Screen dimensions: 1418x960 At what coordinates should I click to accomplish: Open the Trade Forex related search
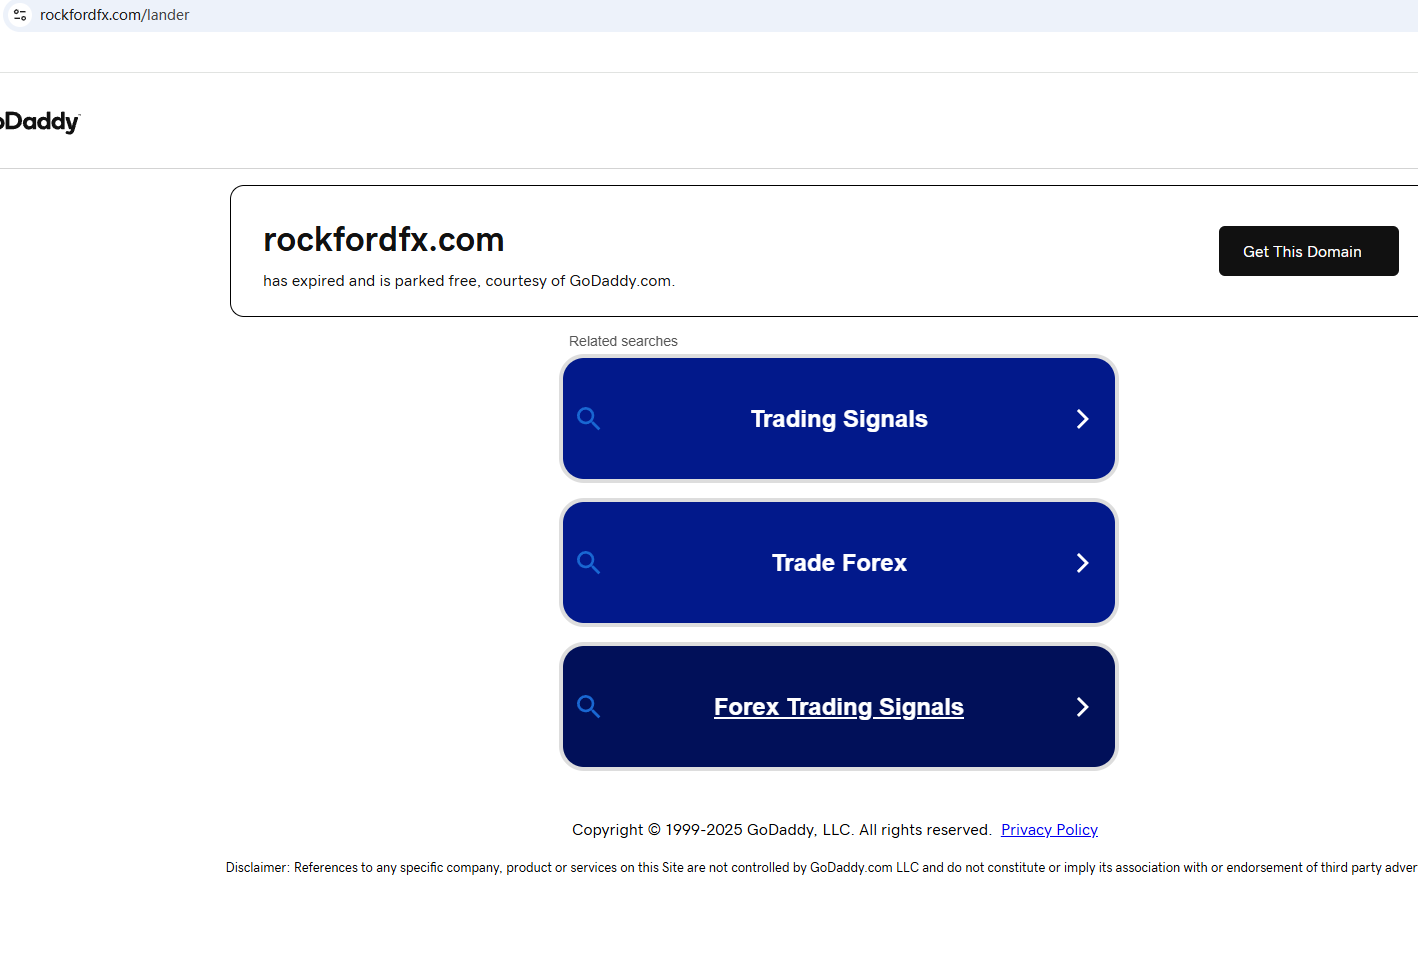tap(839, 563)
